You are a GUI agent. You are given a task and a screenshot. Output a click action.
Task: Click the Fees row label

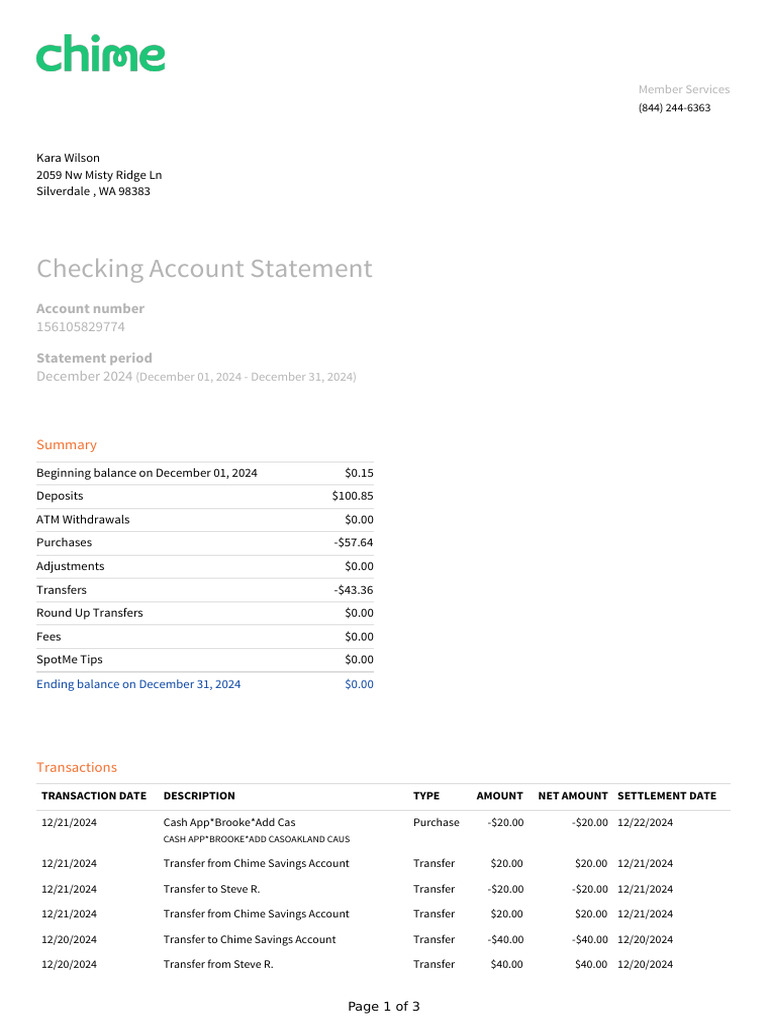(x=48, y=637)
